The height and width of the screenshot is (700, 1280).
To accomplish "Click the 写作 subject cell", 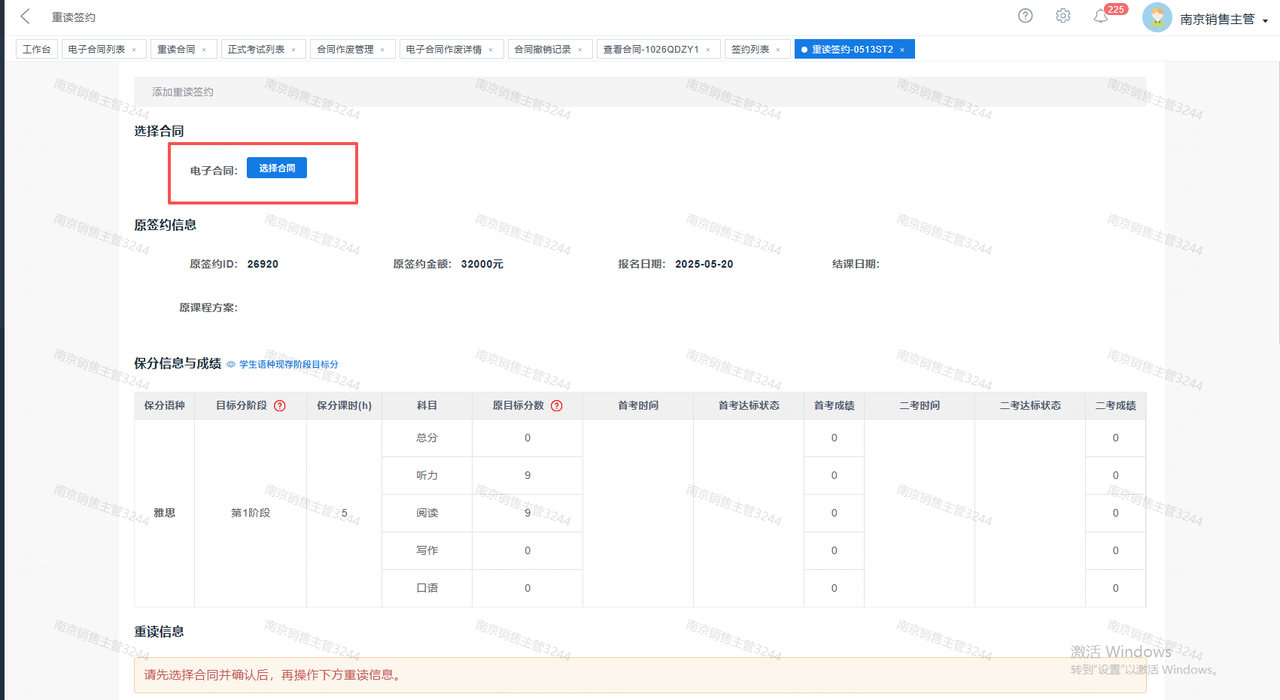I will coord(427,550).
